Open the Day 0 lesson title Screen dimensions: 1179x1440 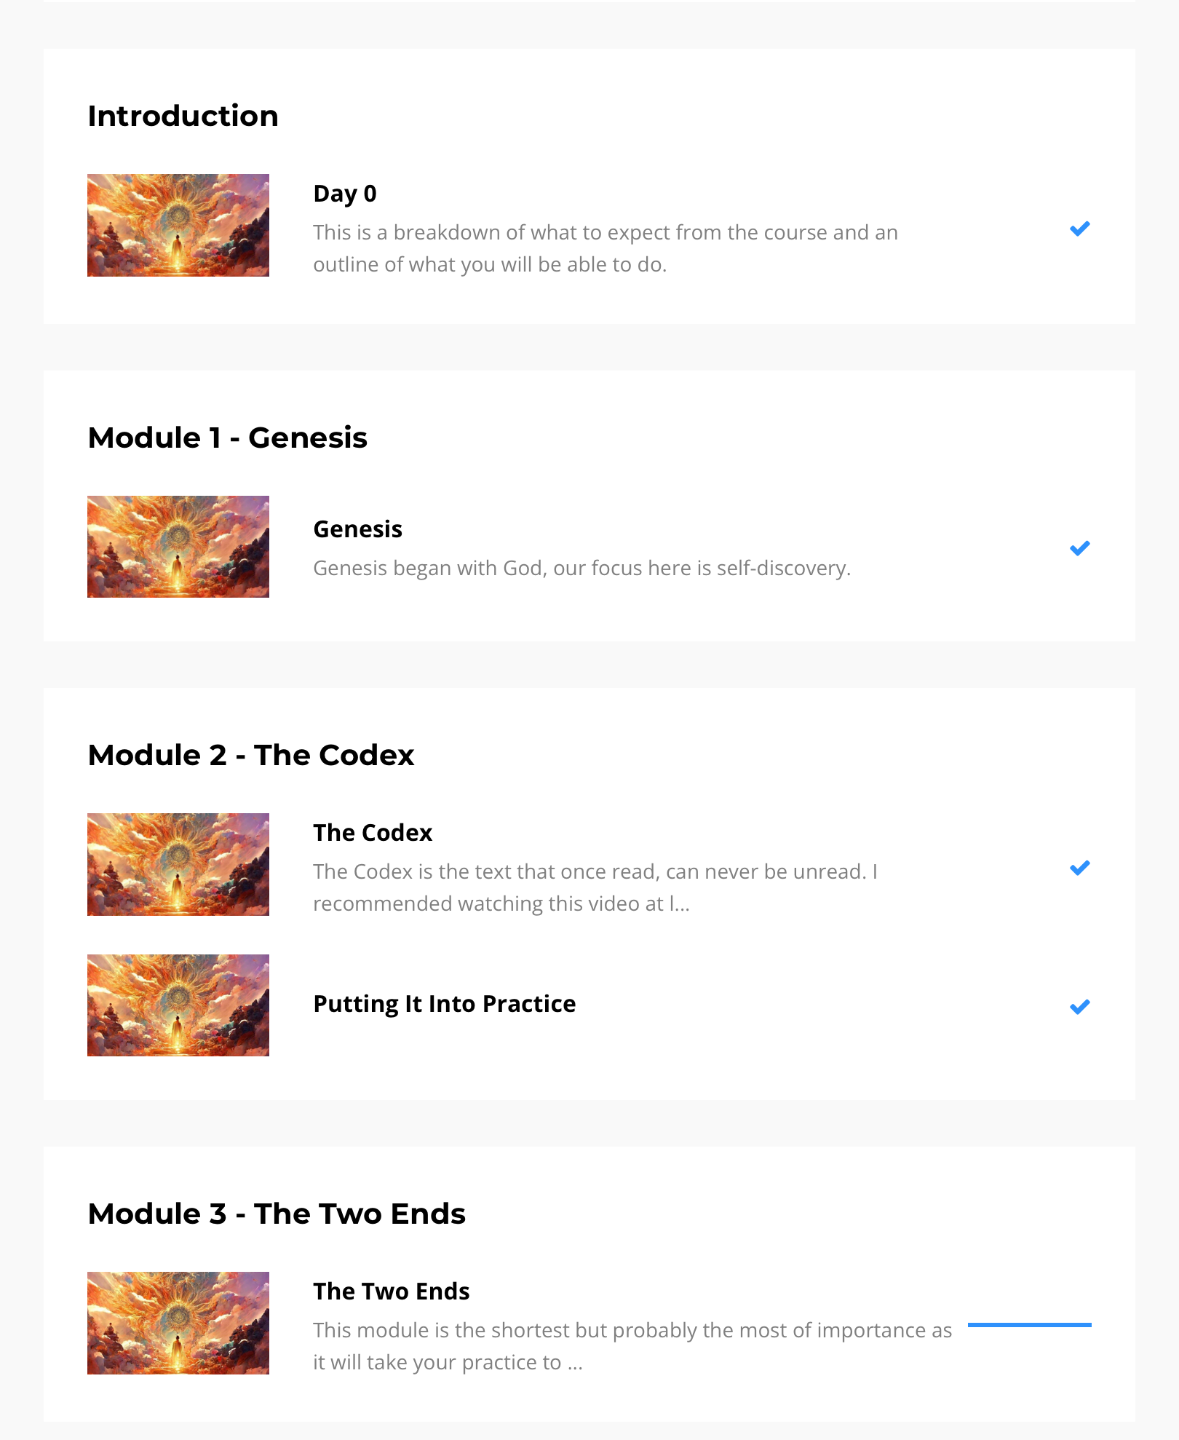point(345,194)
